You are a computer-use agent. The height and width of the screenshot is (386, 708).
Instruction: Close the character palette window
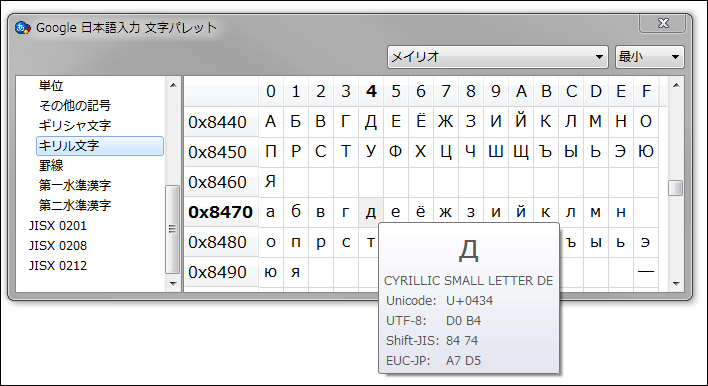click(662, 23)
